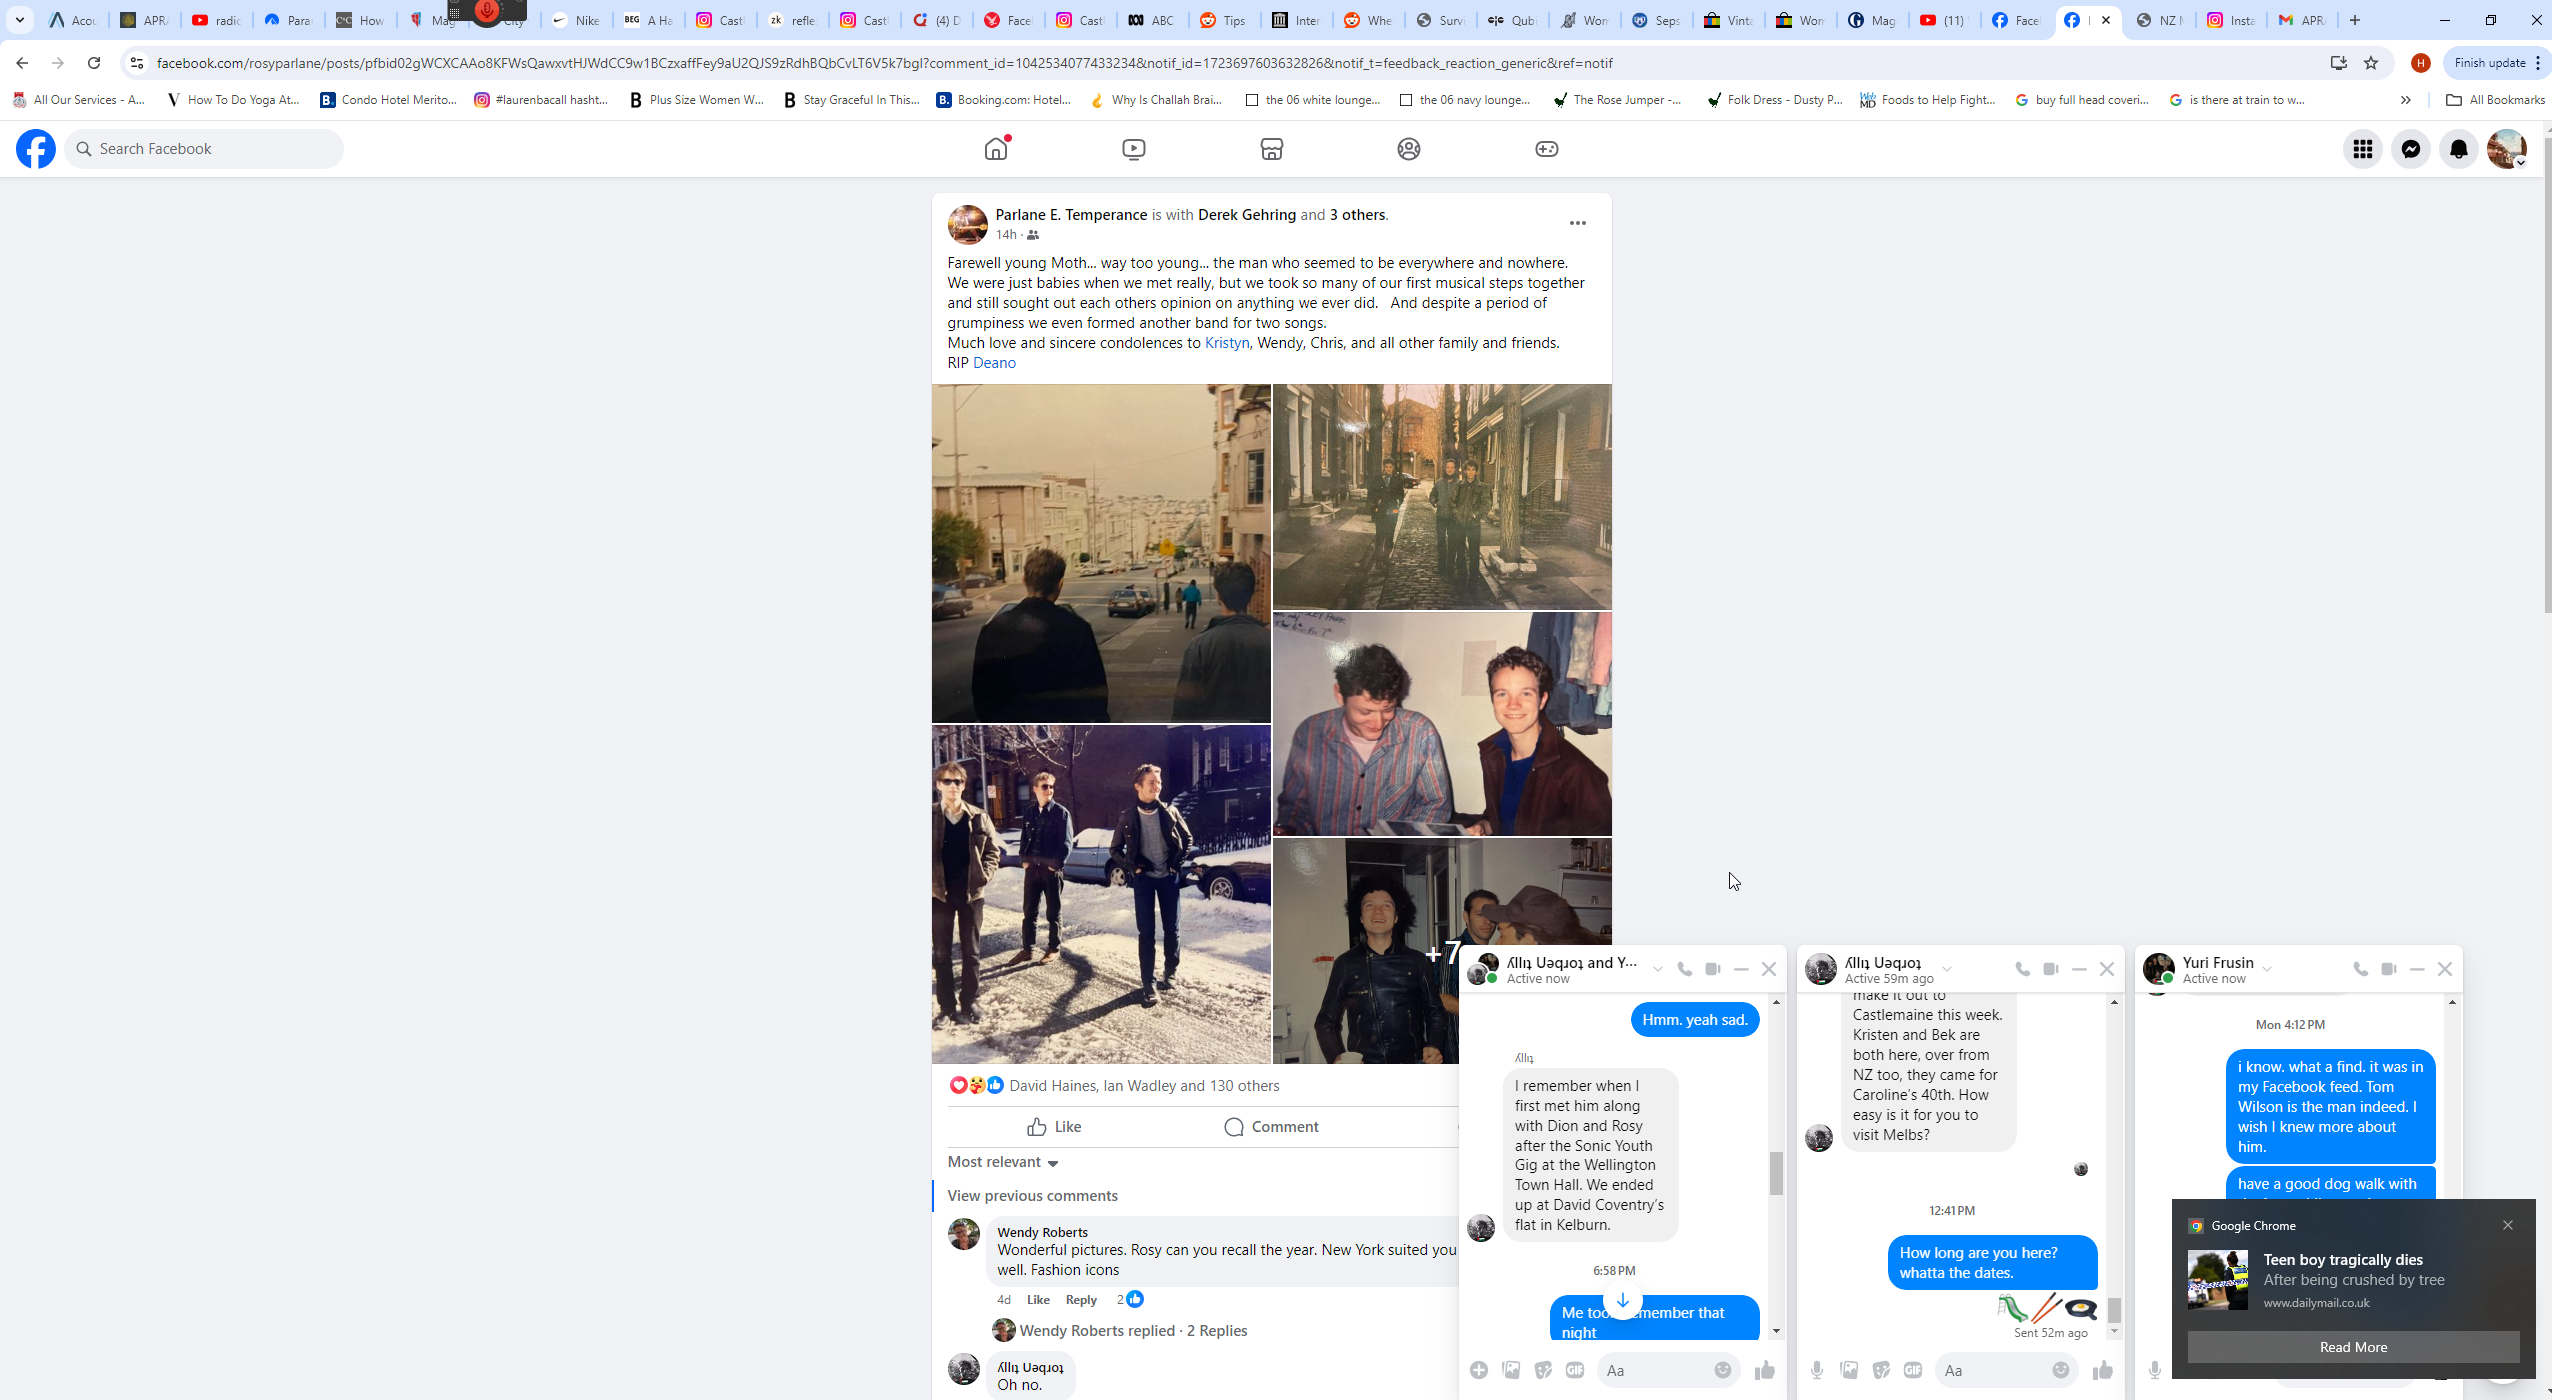
Task: Open the Groups icon in top nav
Action: click(1409, 149)
